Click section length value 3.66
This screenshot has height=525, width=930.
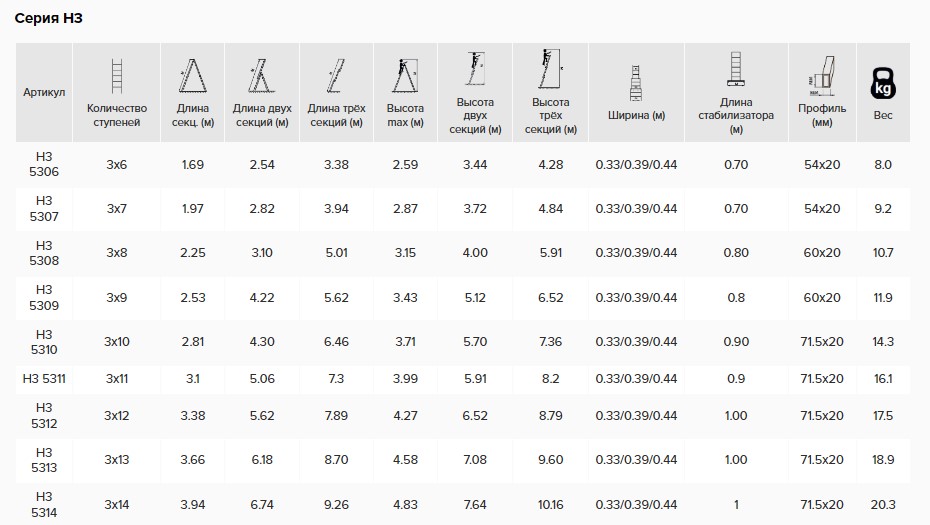point(193,460)
